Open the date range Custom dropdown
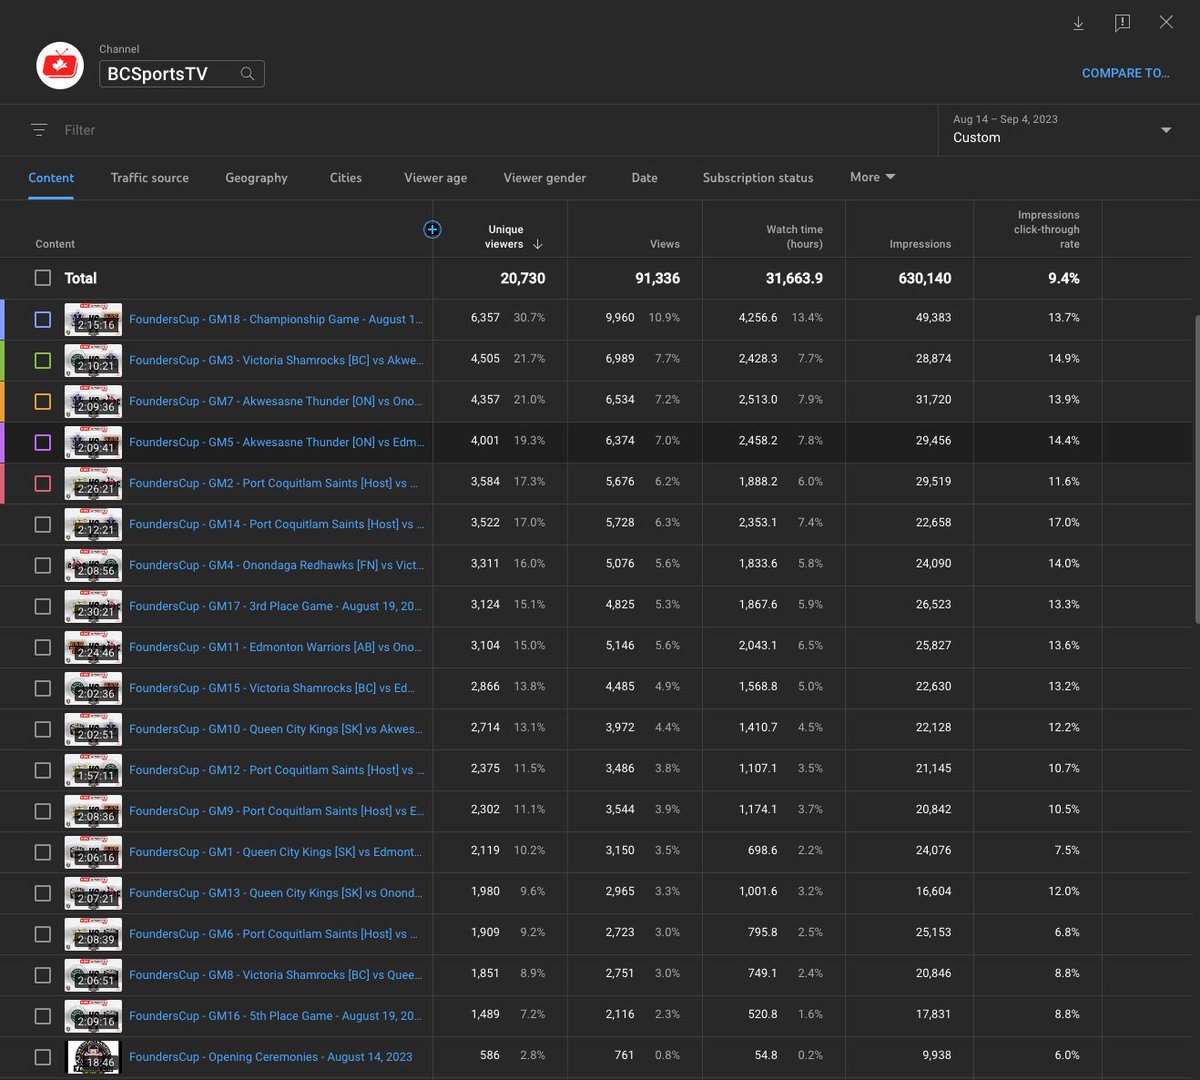Viewport: 1200px width, 1080px height. [1062, 129]
